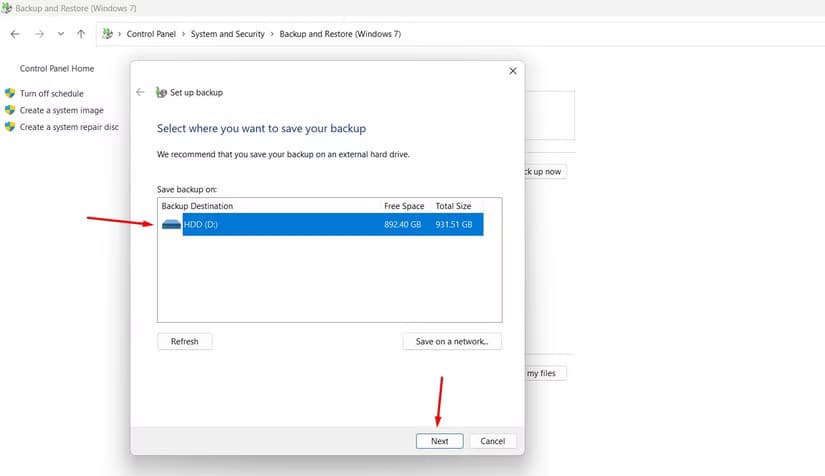825x476 pixels.
Task: Open Create a system image
Action: tap(62, 110)
